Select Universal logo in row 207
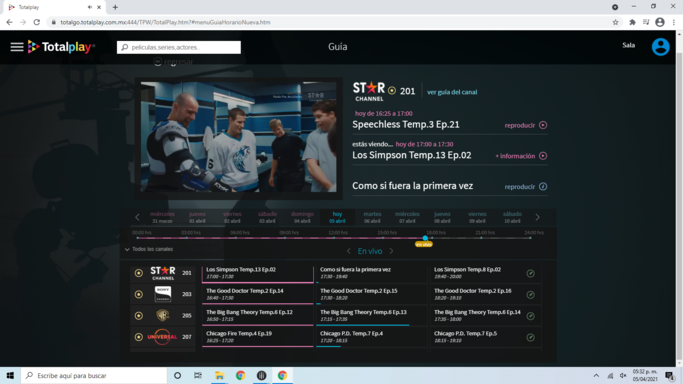This screenshot has width=683, height=384. pos(162,337)
